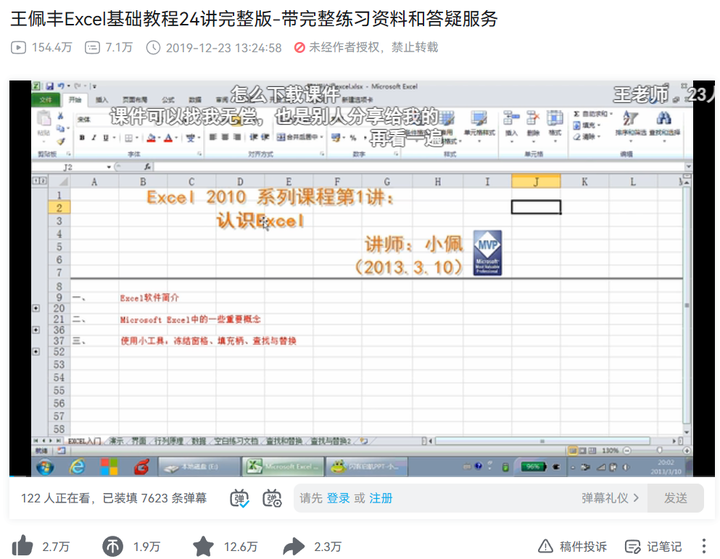Select column J header
Image resolution: width=720 pixels, height=559 pixels.
pos(536,181)
